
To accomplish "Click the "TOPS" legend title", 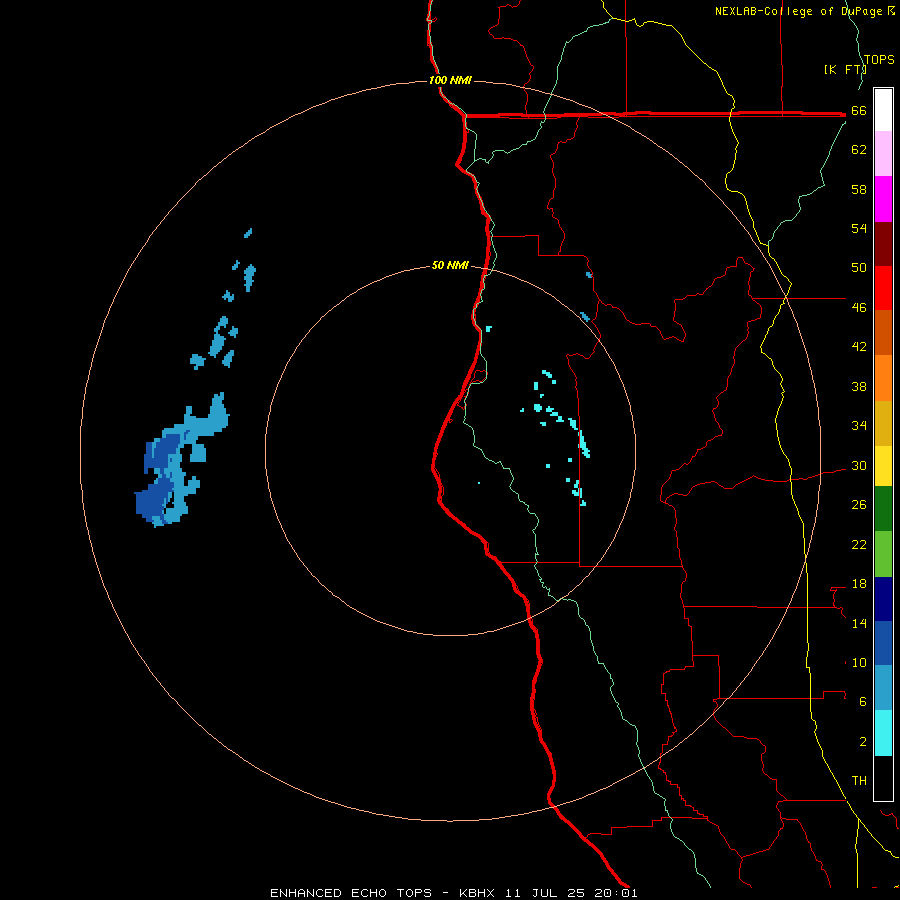I will 879,59.
